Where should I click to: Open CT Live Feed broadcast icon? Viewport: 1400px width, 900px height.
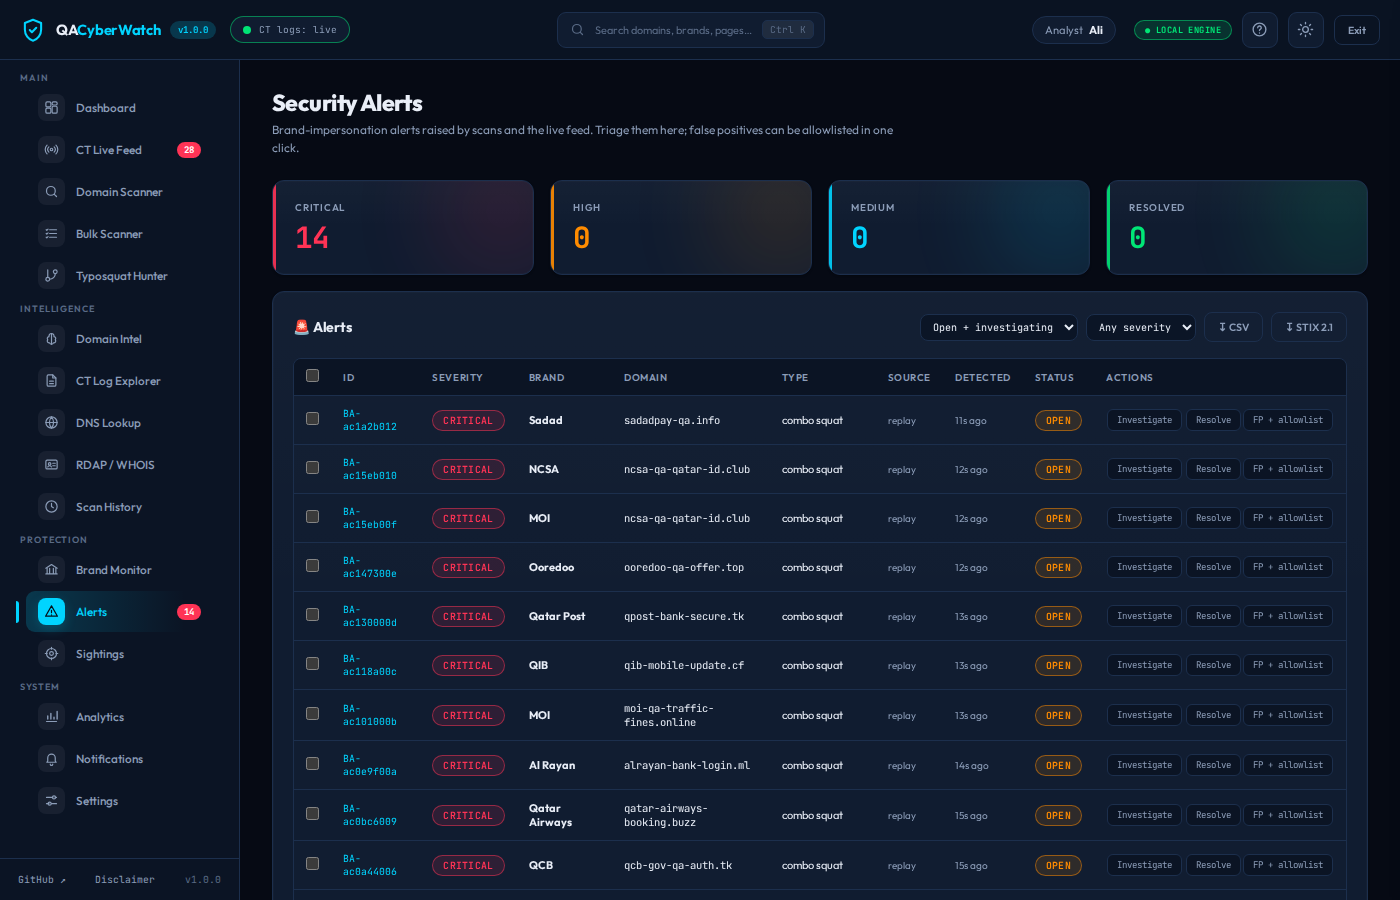tap(52, 150)
